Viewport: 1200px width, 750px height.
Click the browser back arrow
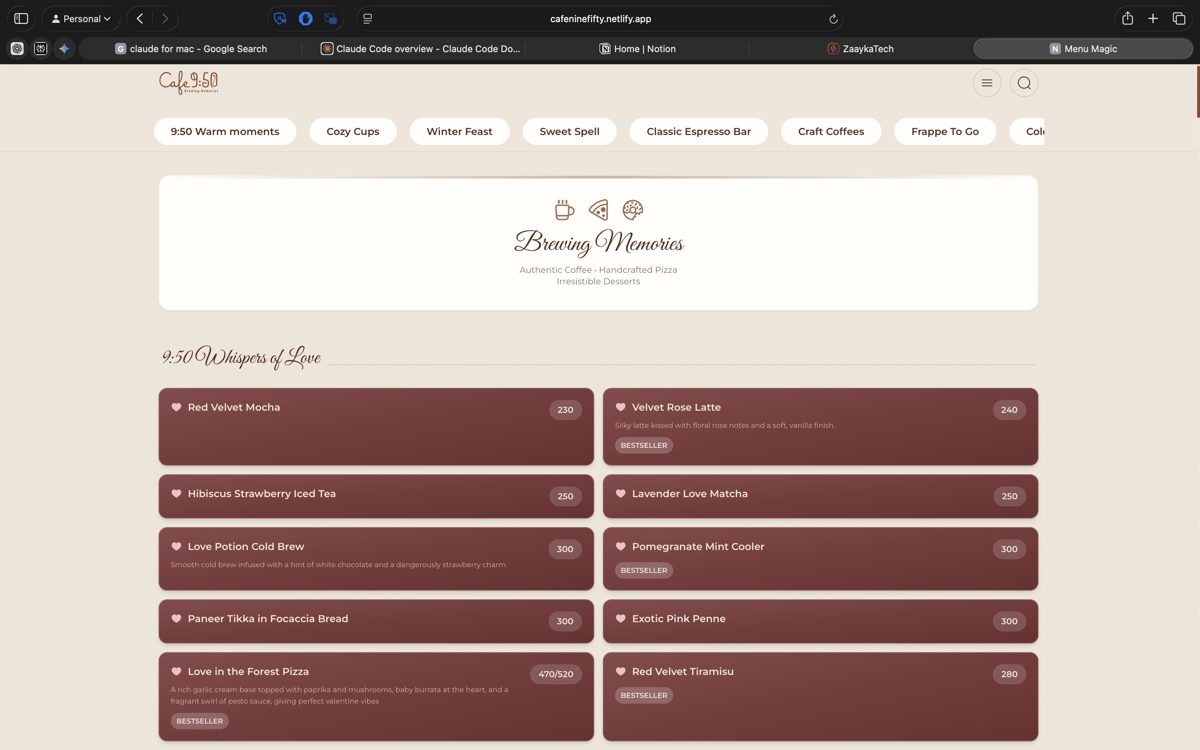pyautogui.click(x=140, y=19)
